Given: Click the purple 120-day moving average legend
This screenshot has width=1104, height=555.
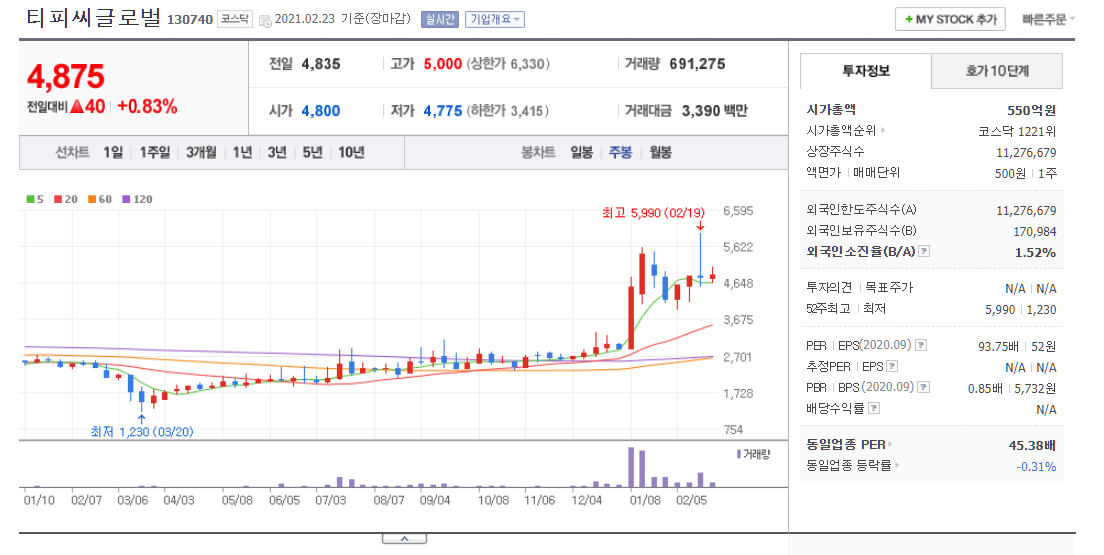Looking at the screenshot, I should pyautogui.click(x=137, y=199).
